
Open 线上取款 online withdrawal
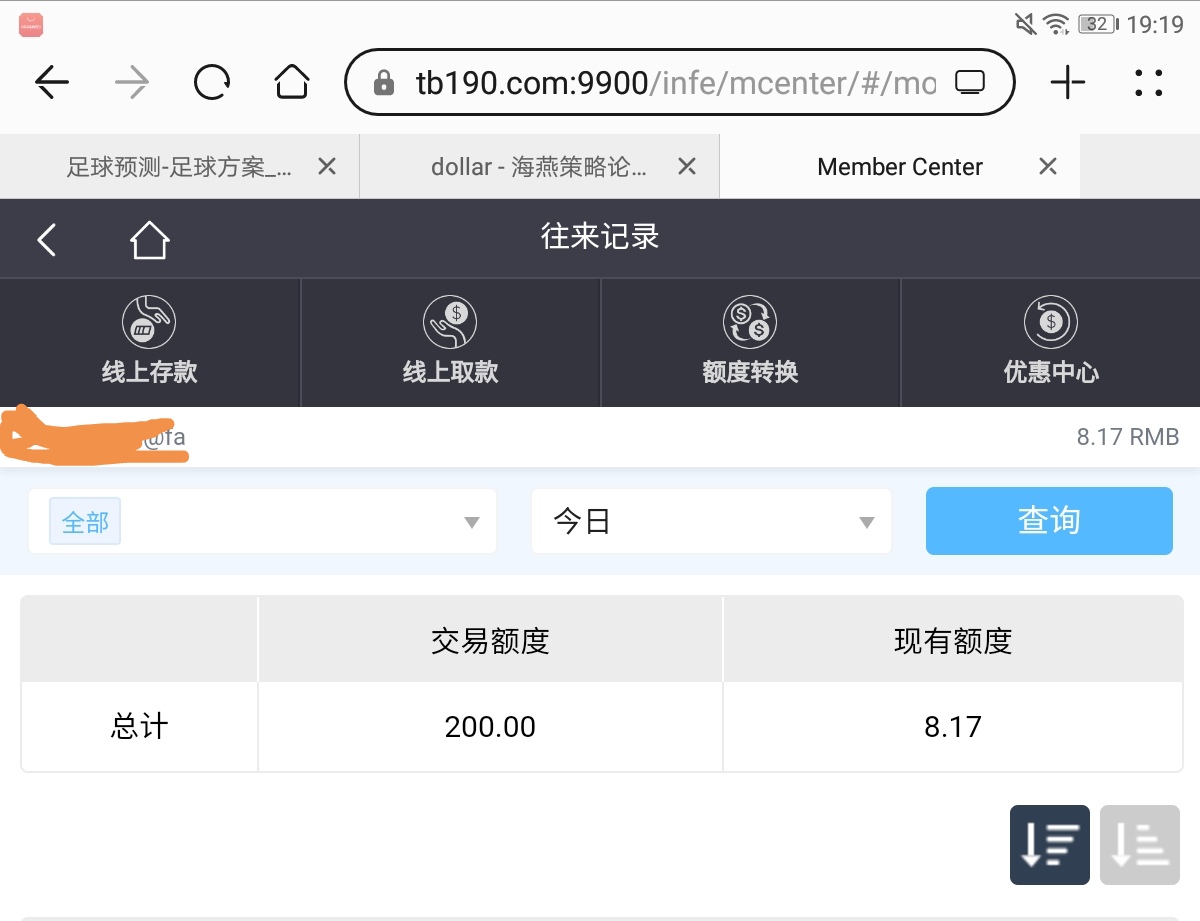point(450,342)
